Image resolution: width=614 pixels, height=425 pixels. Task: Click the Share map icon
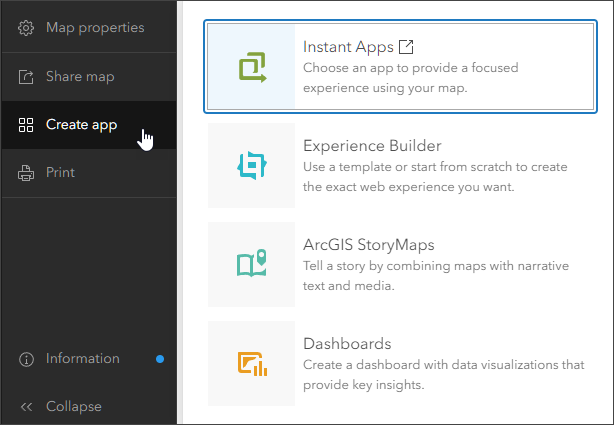pos(26,77)
